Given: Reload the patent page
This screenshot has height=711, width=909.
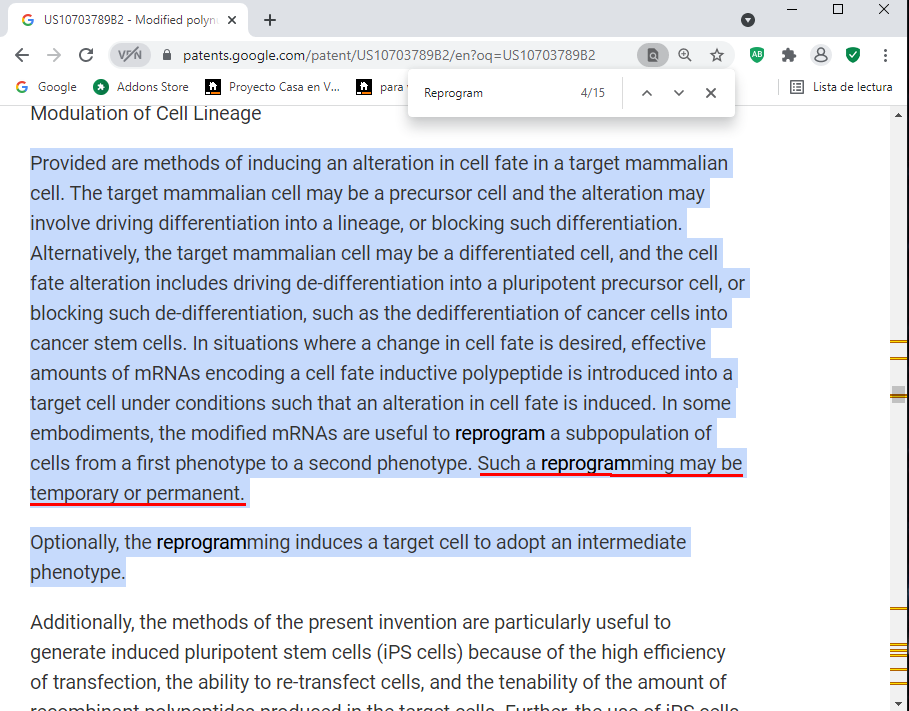Looking at the screenshot, I should click(86, 56).
